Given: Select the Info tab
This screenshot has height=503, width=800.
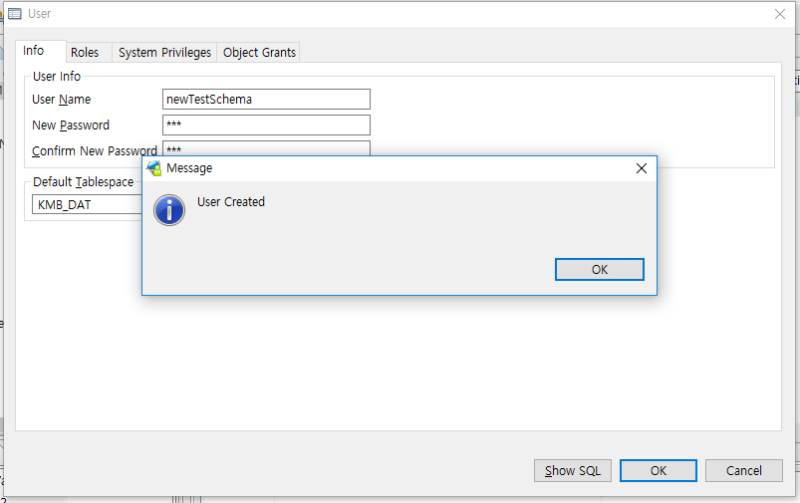Looking at the screenshot, I should tap(34, 51).
